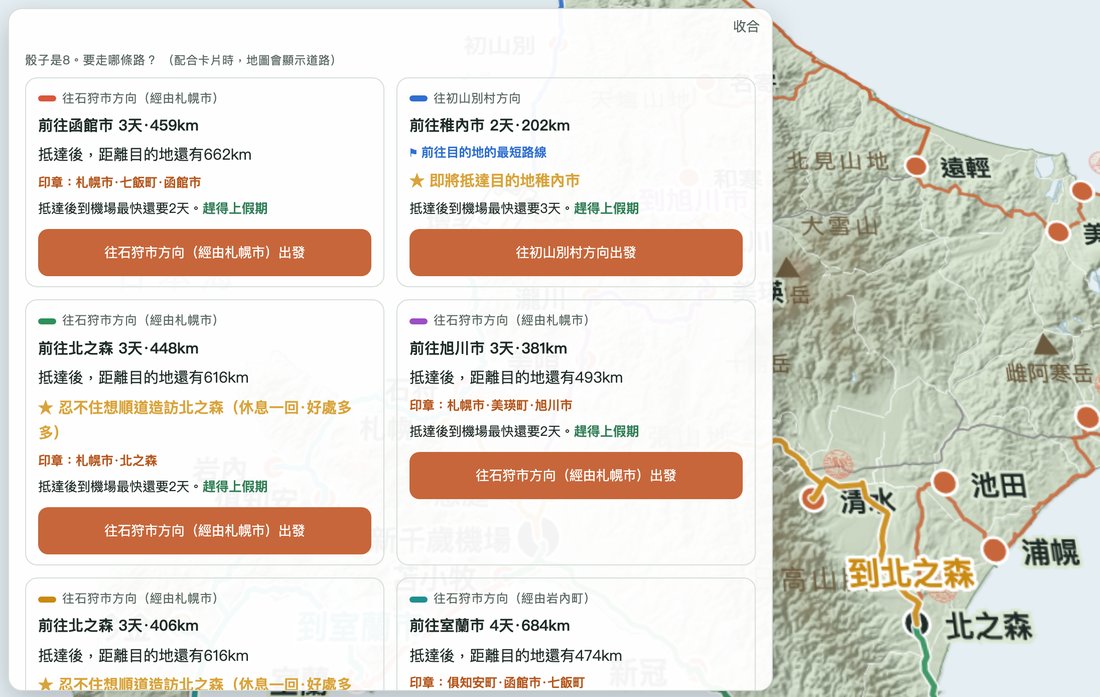The width and height of the screenshot is (1100, 697).
Task: Click the red stamp icon above 清水
Action: (838, 463)
